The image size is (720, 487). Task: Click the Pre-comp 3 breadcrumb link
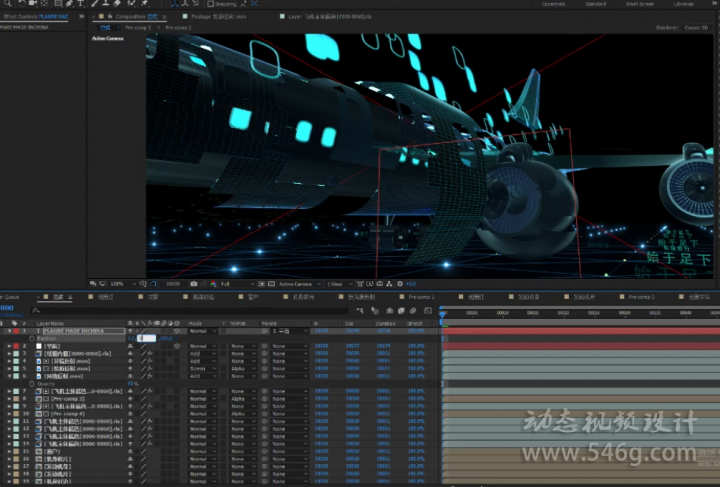tap(138, 28)
